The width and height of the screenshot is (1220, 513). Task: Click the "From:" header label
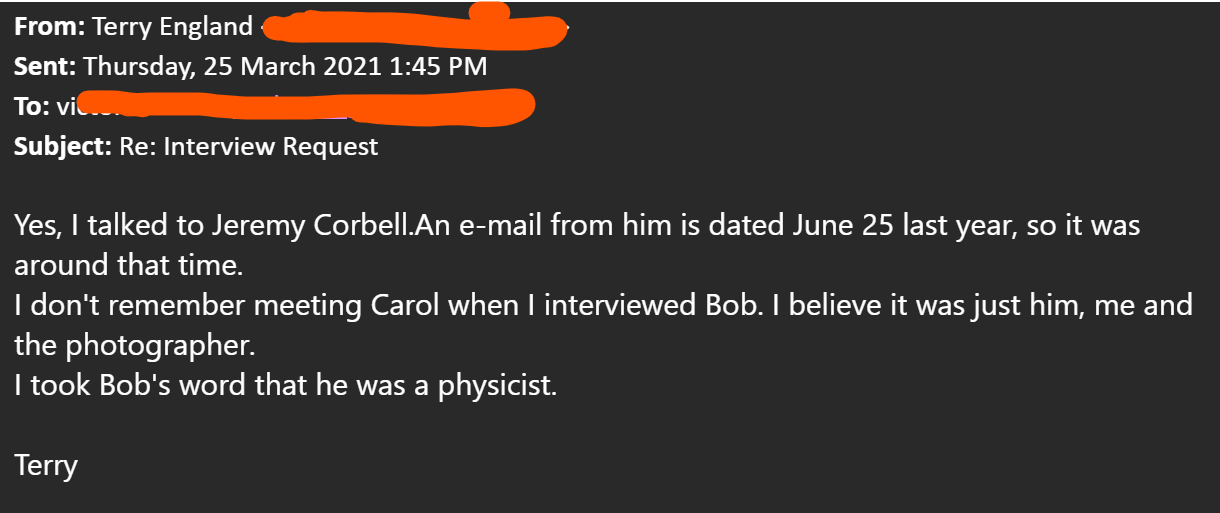point(49,28)
